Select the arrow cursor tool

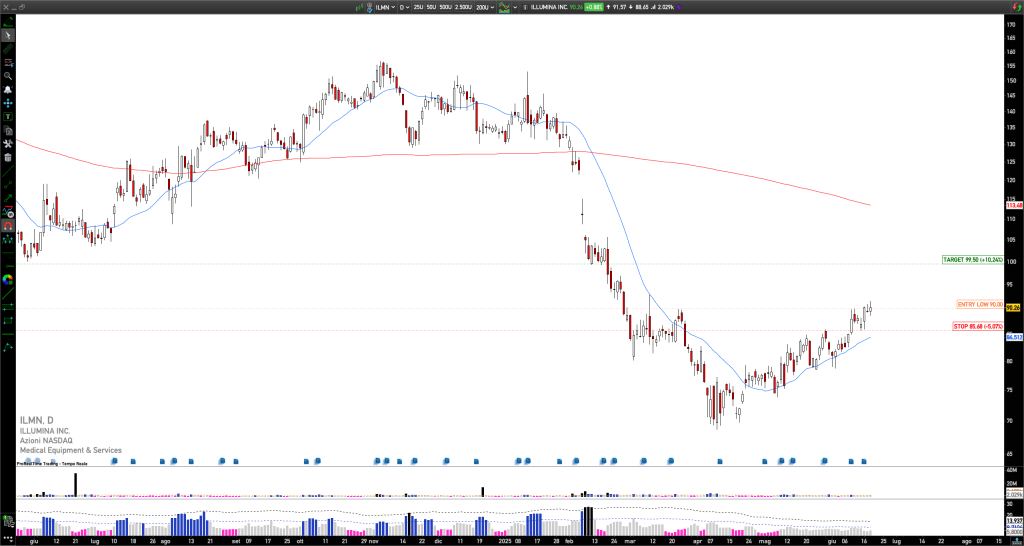tap(8, 35)
